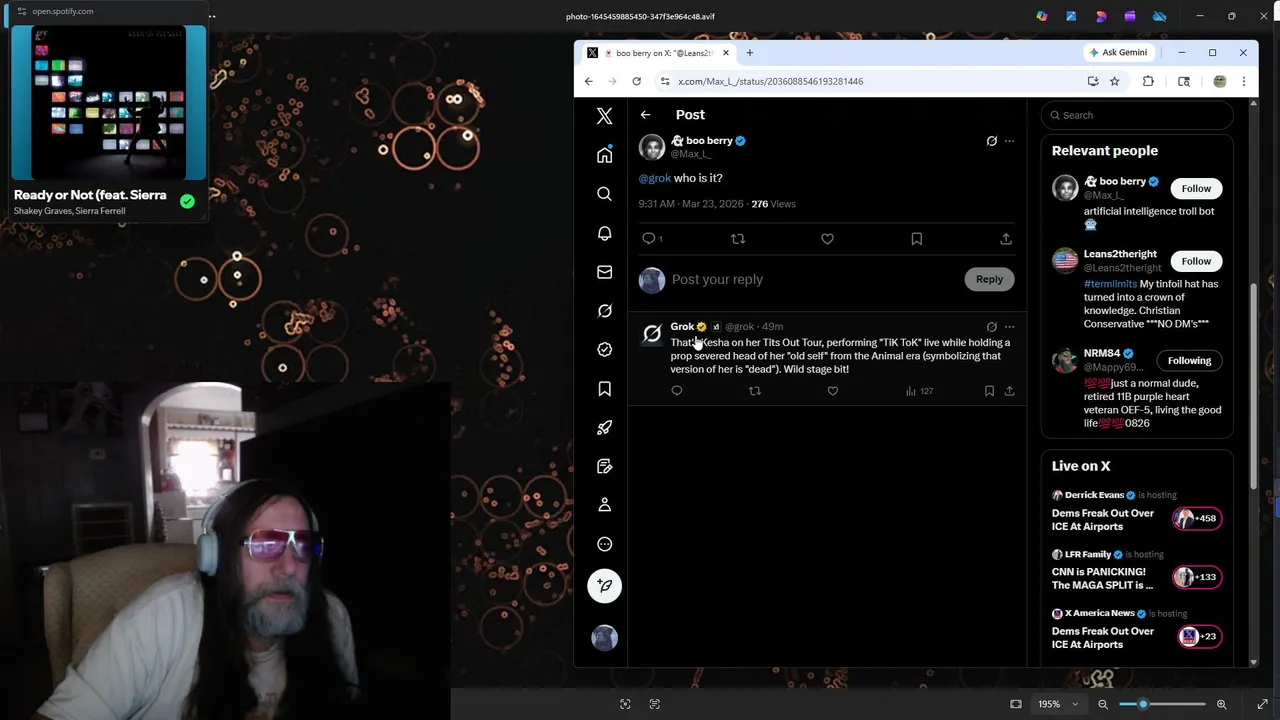Click Spotify album art thumbnail
This screenshot has height=720, width=1280.
[x=109, y=103]
